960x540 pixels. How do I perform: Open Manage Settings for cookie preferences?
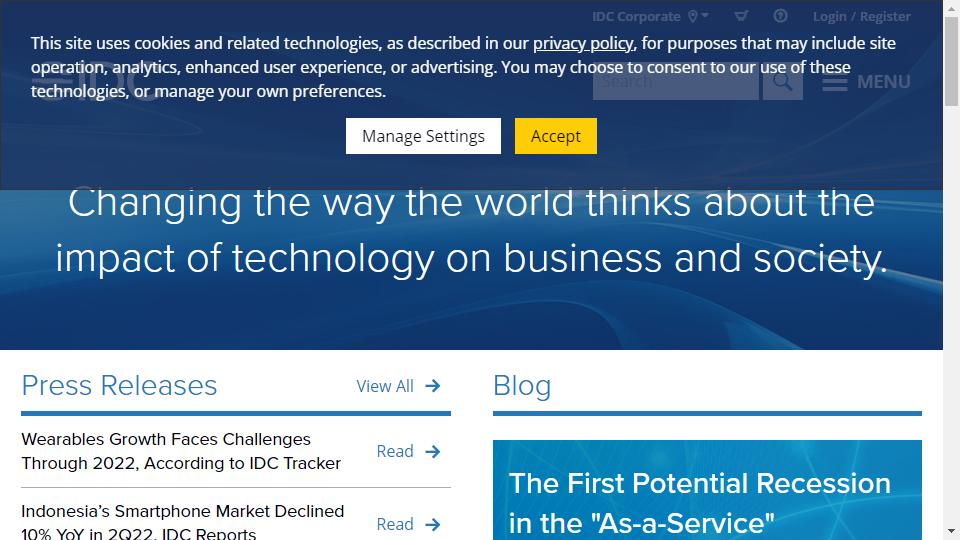pos(423,136)
